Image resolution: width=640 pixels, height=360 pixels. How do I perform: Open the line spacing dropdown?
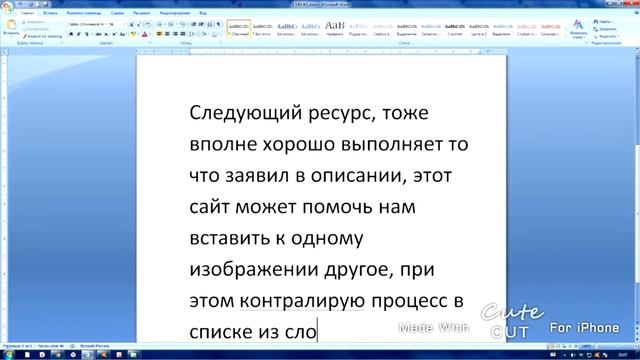pos(192,34)
